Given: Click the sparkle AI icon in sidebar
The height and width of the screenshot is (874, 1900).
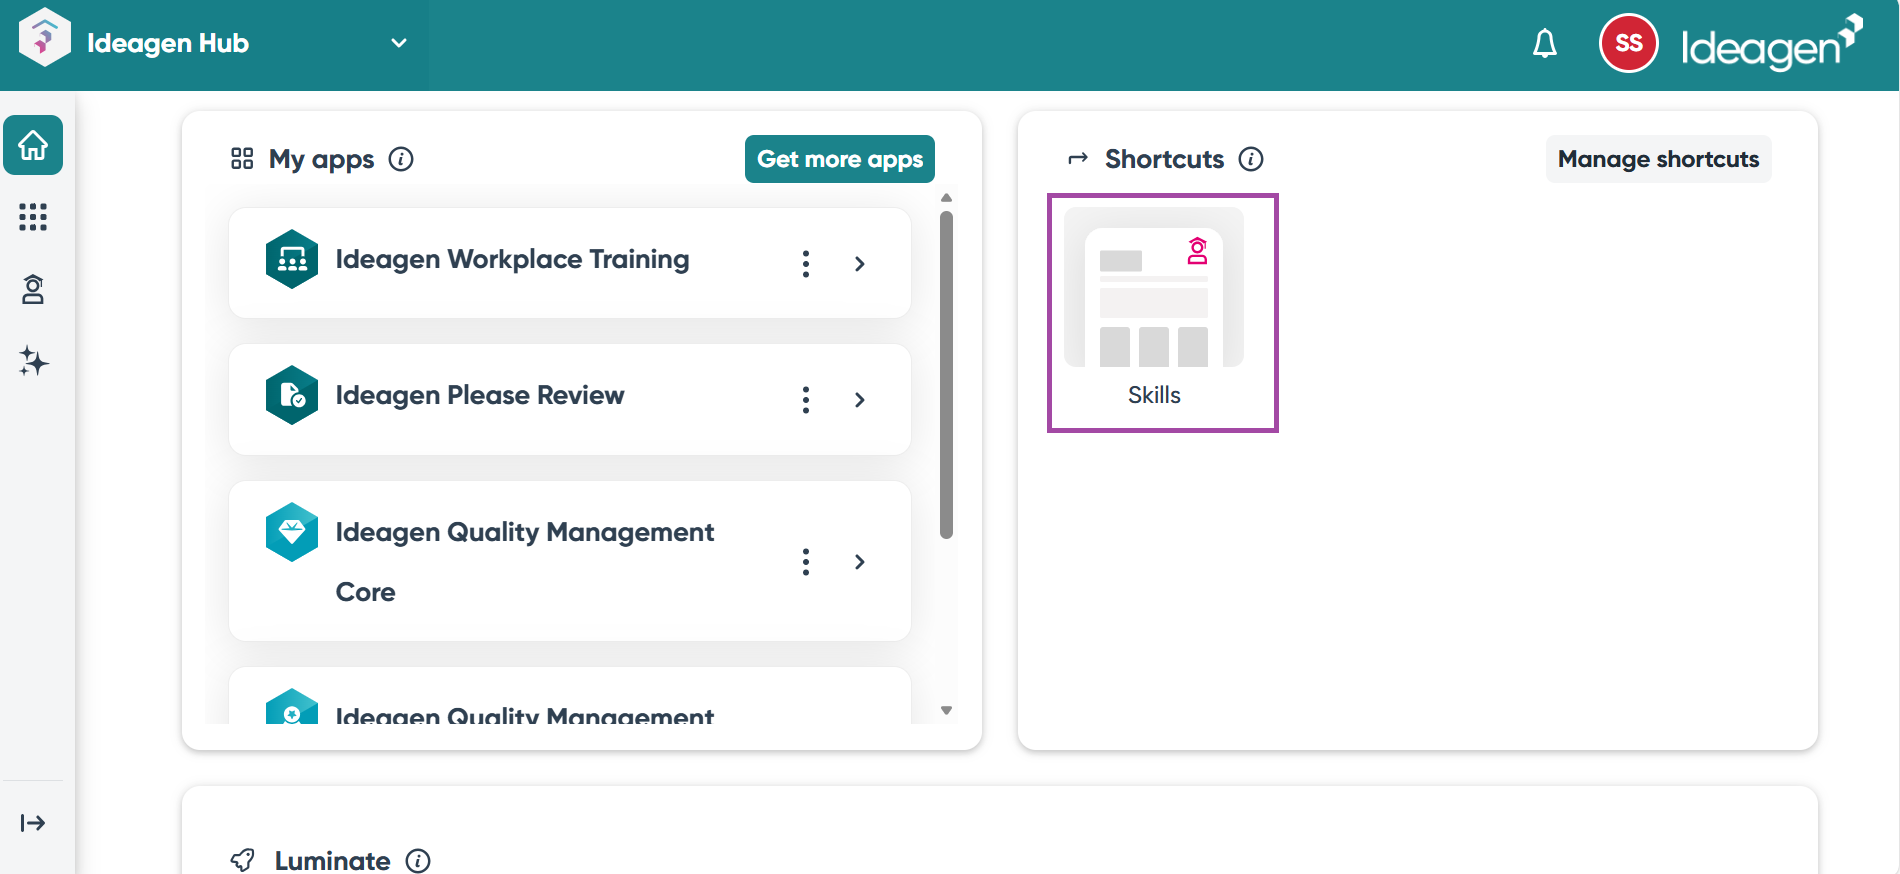Looking at the screenshot, I should pos(33,361).
